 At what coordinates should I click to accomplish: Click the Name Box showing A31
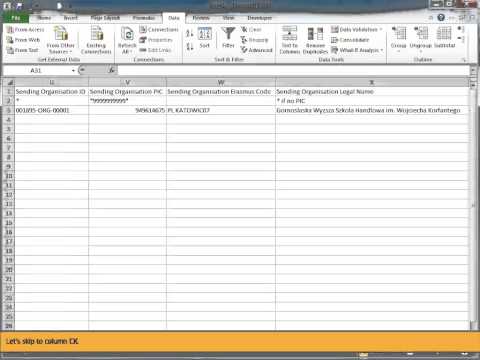(36, 70)
